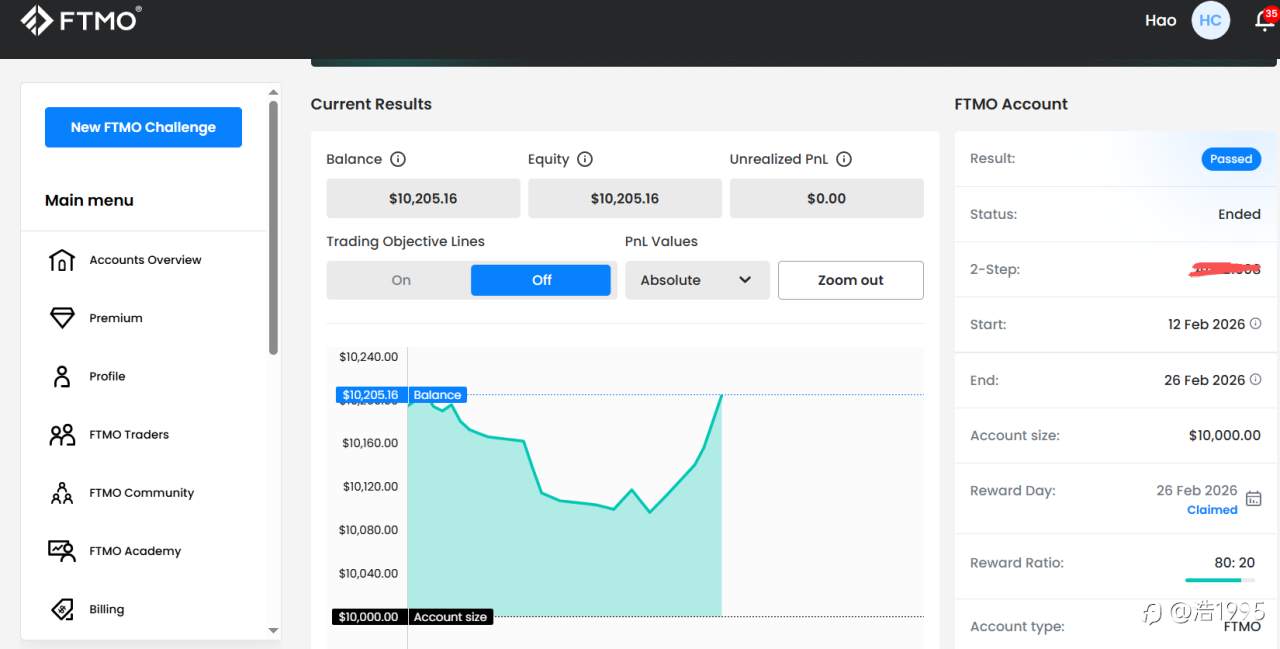Image resolution: width=1280 pixels, height=649 pixels.
Task: Click the Reward Ratio progress bar
Action: pyautogui.click(x=1219, y=580)
